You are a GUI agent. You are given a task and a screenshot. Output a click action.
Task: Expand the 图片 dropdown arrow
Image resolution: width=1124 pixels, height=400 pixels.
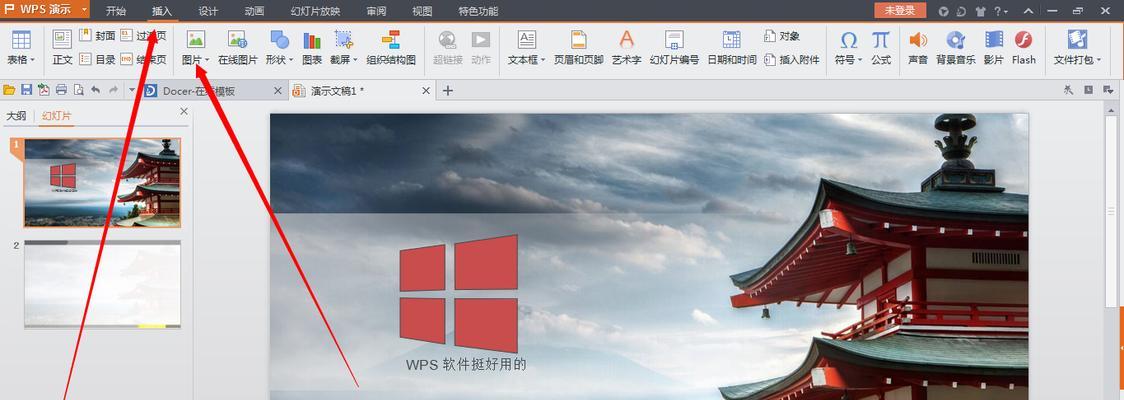(207, 60)
